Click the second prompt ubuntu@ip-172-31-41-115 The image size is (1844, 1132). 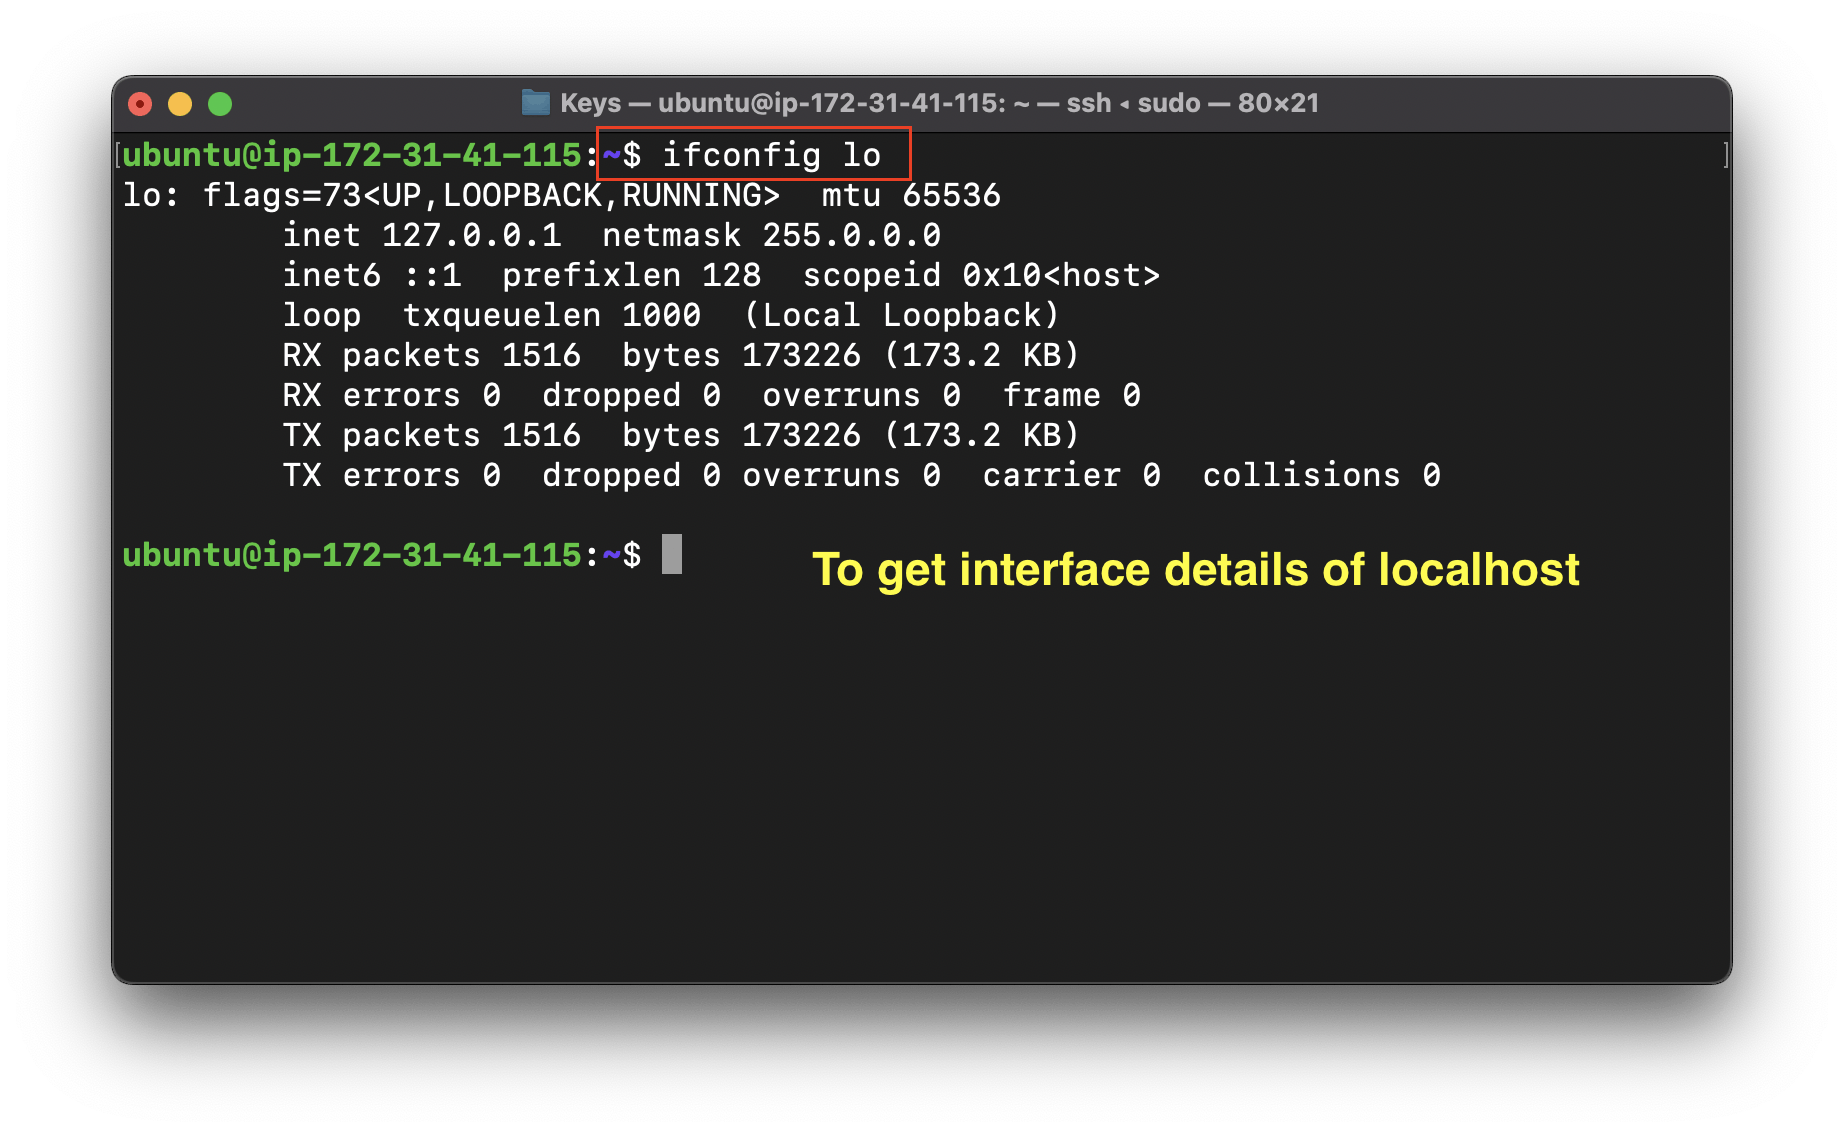coord(352,555)
